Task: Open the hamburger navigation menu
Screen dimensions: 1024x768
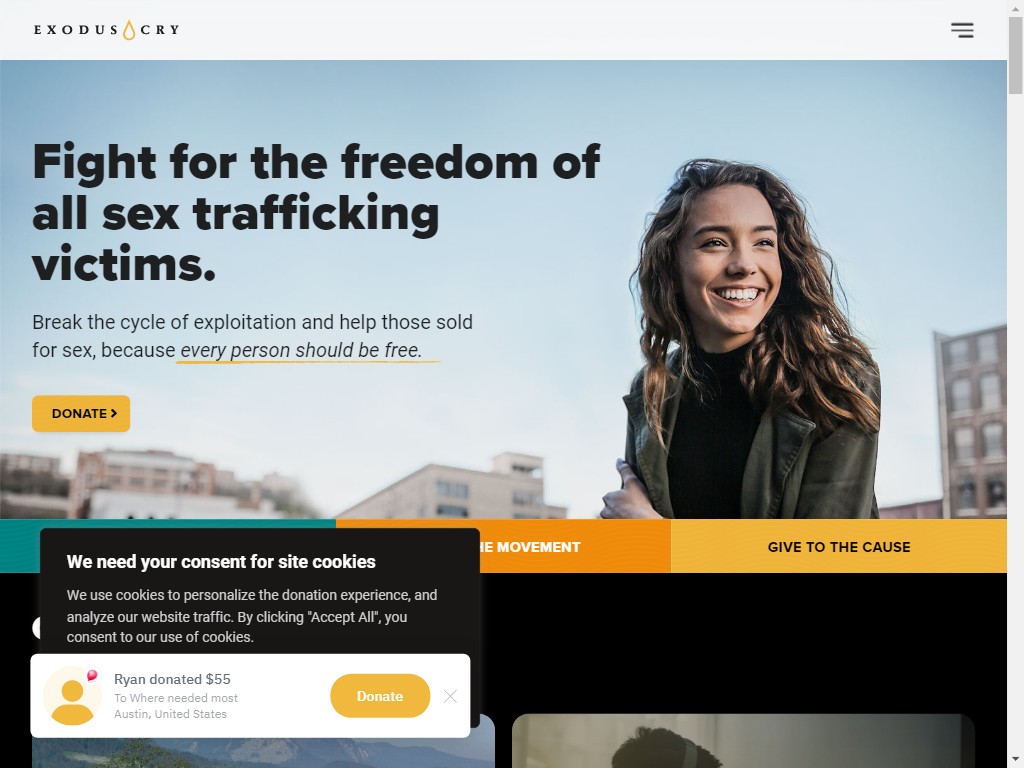Action: tap(962, 30)
